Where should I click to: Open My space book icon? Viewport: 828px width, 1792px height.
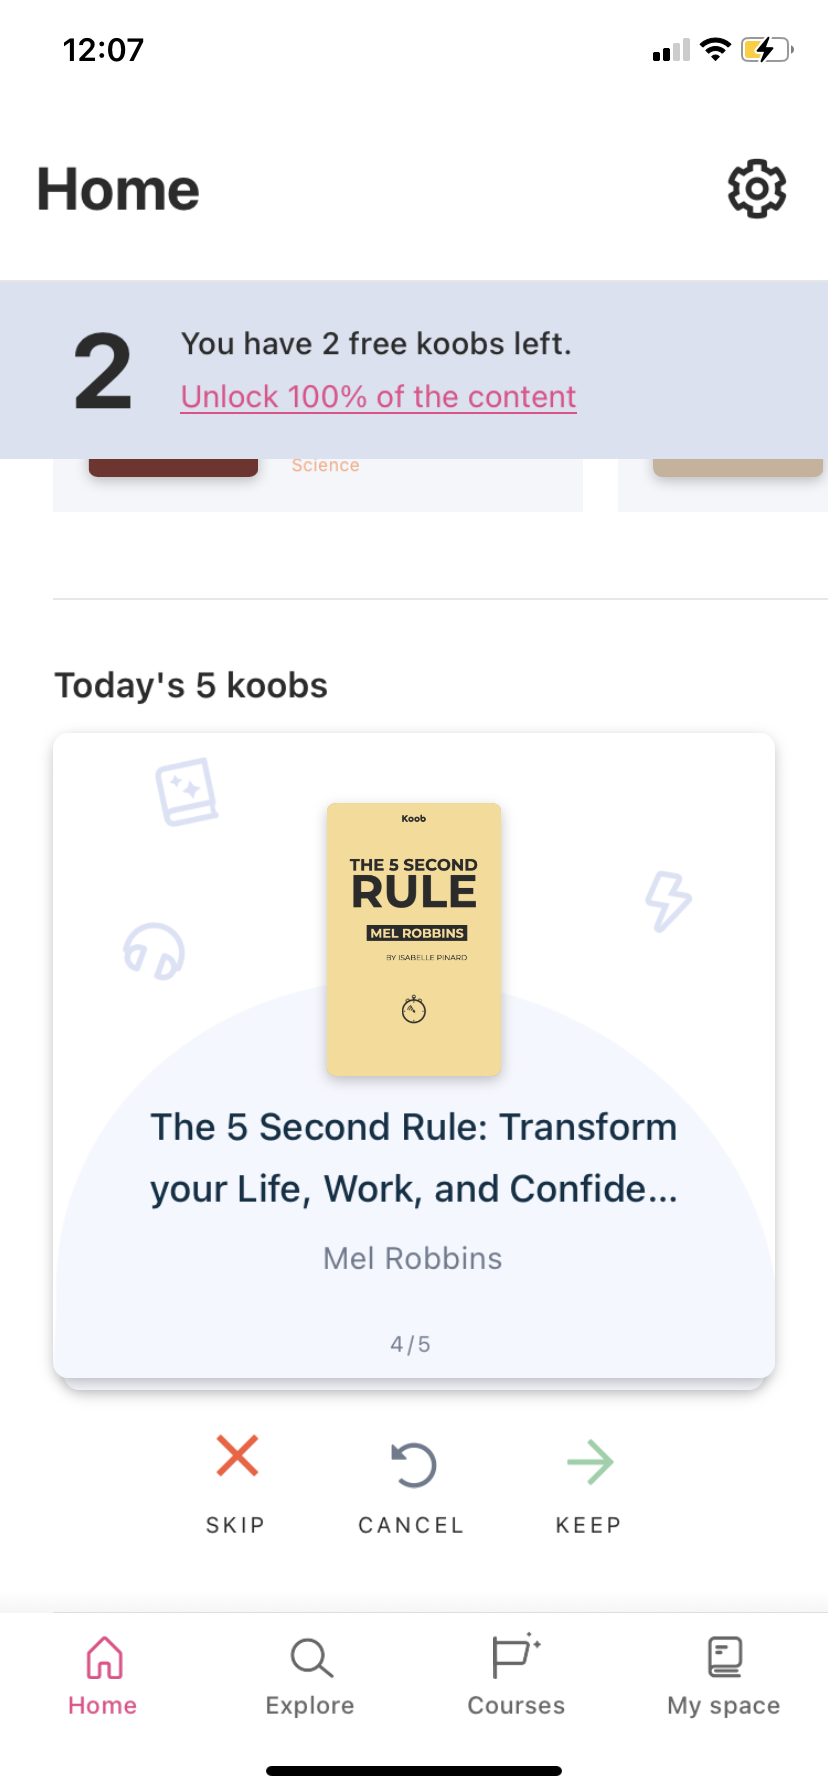pos(722,1659)
